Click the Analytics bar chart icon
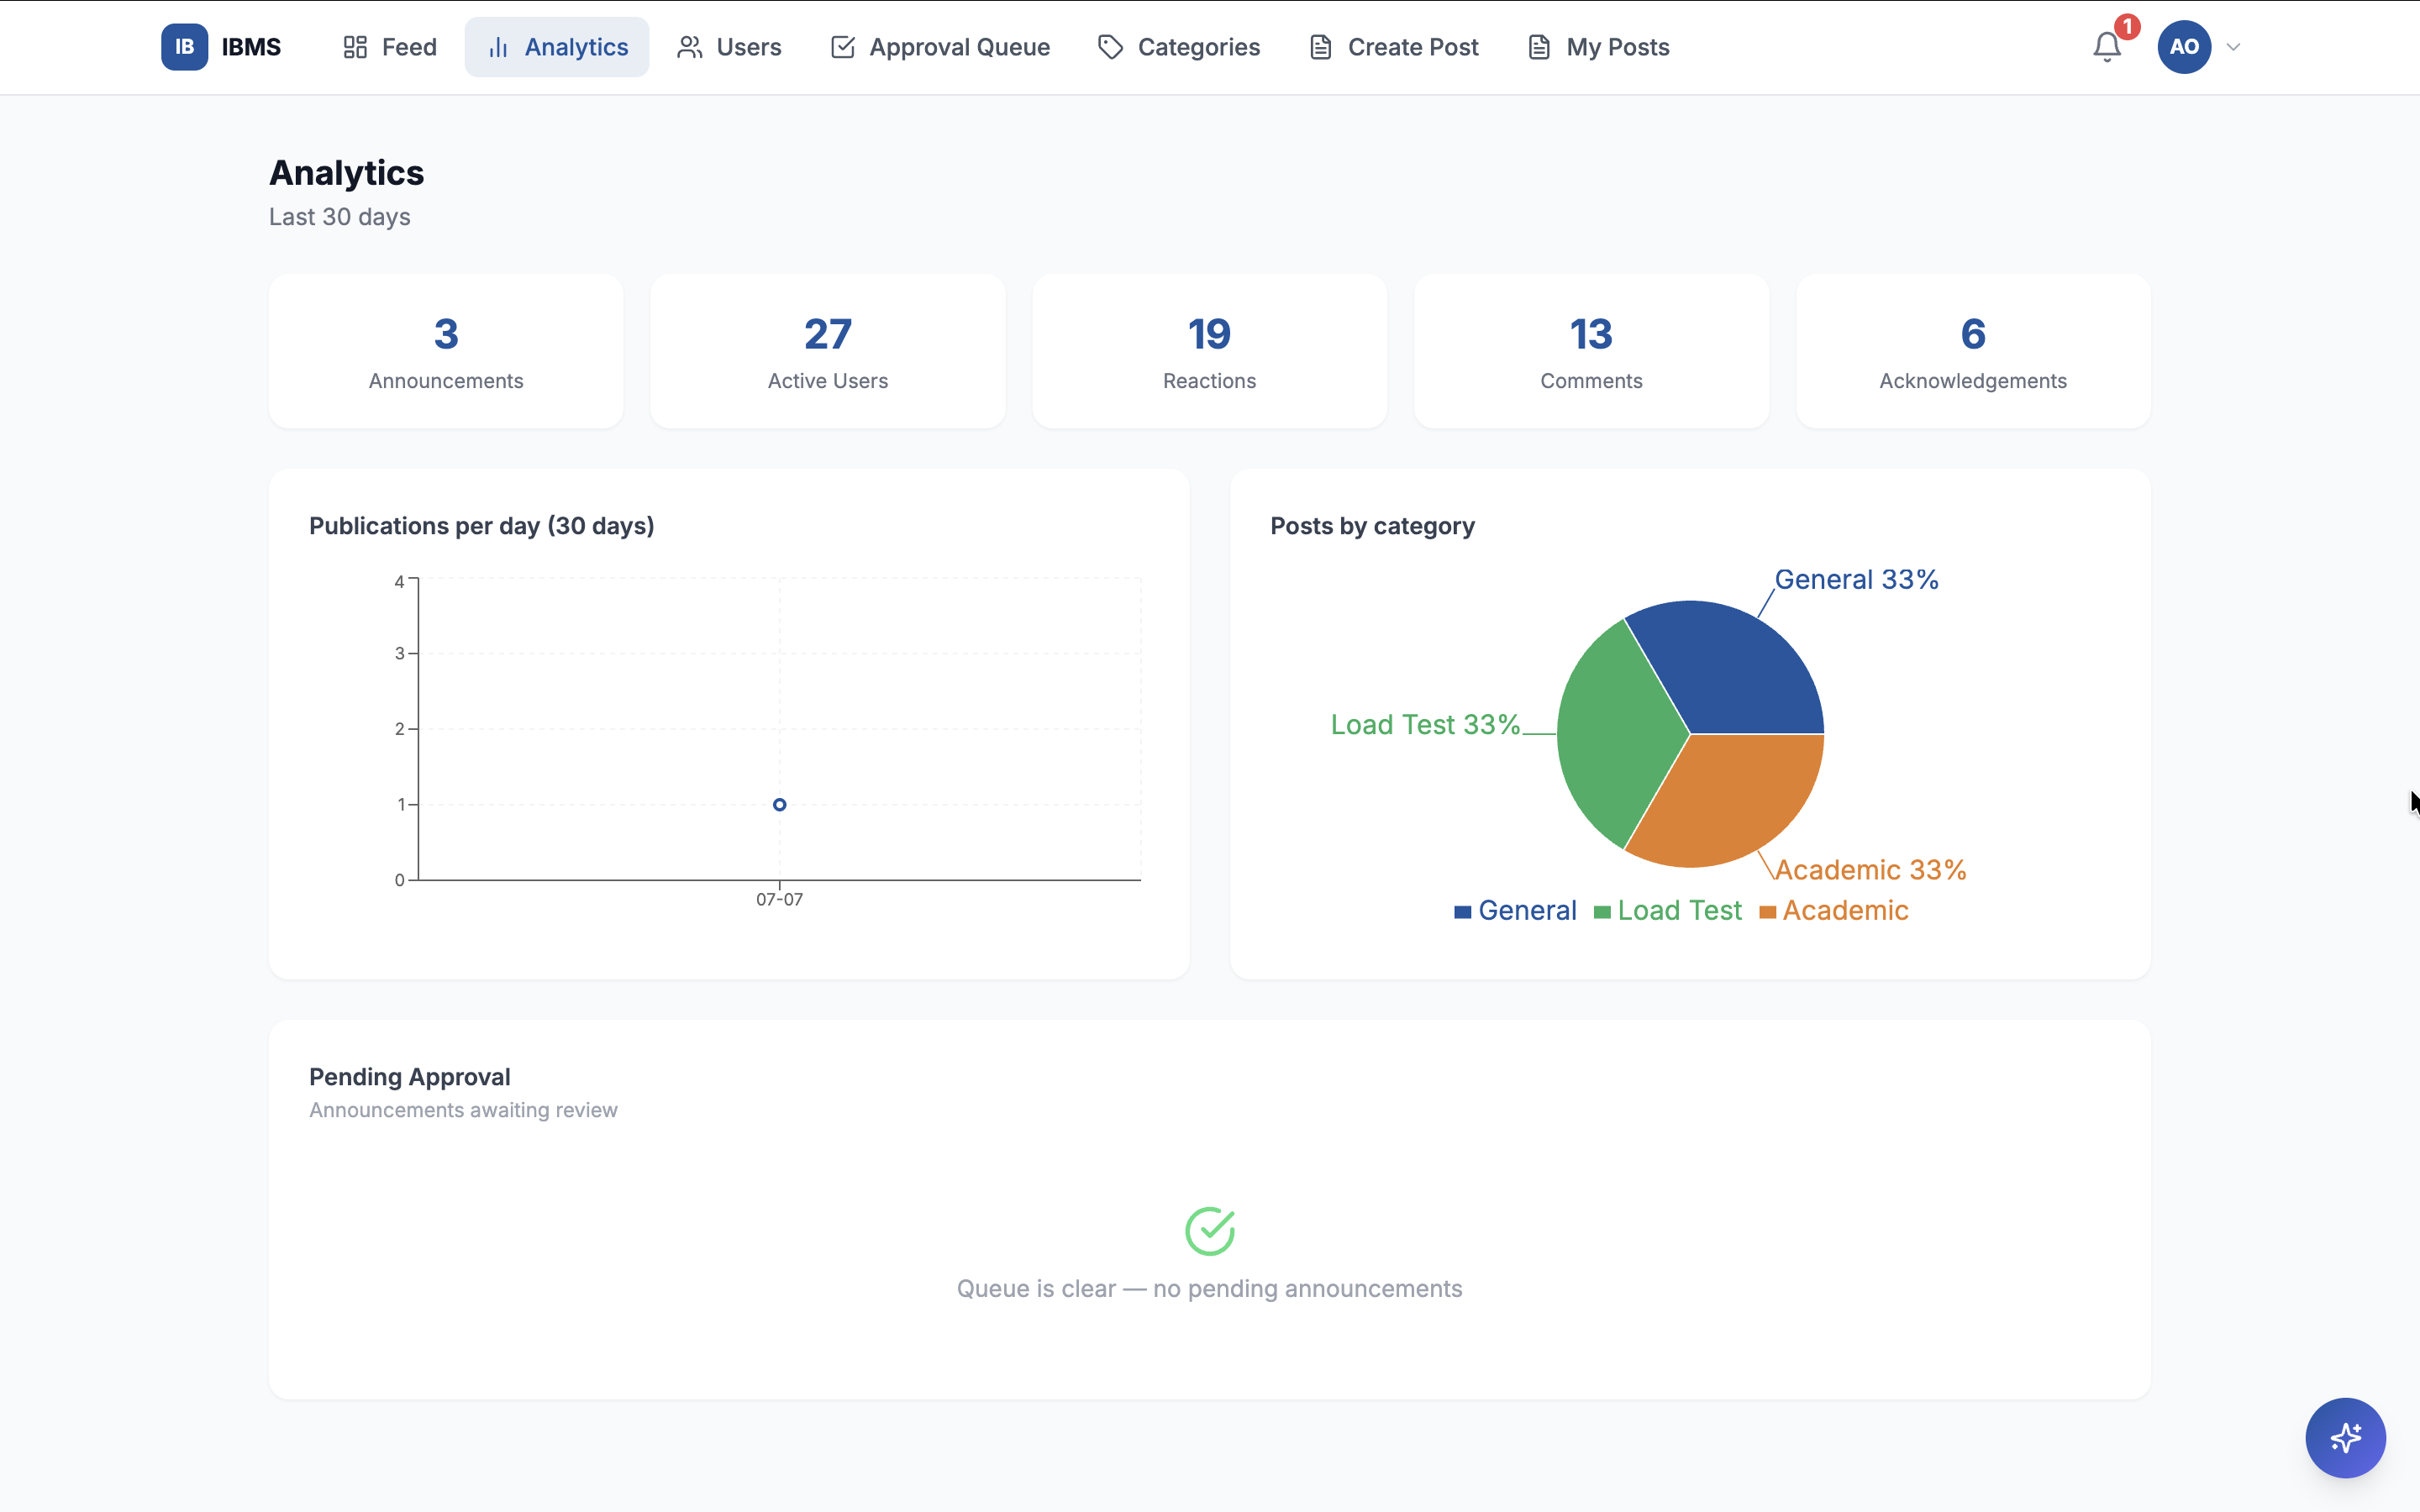Viewport: 2420px width, 1512px height. click(x=498, y=47)
